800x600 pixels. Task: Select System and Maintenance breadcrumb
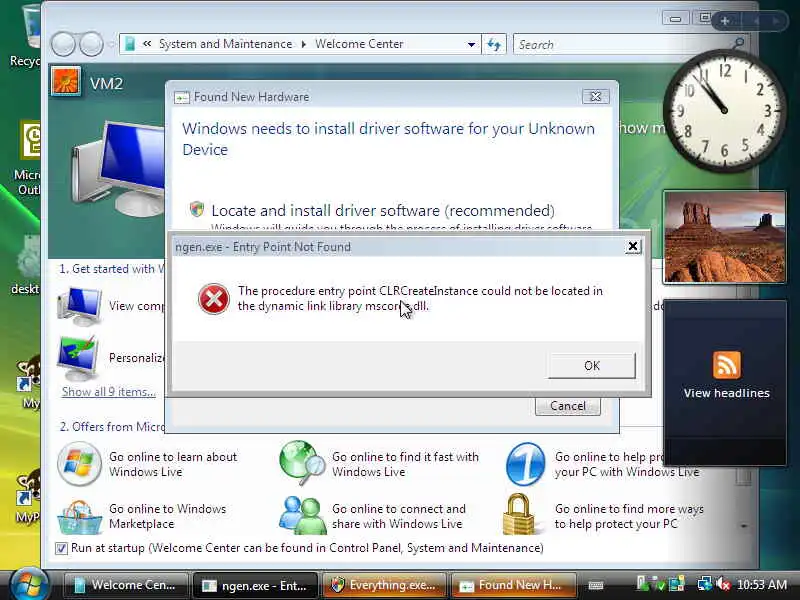[x=226, y=44]
